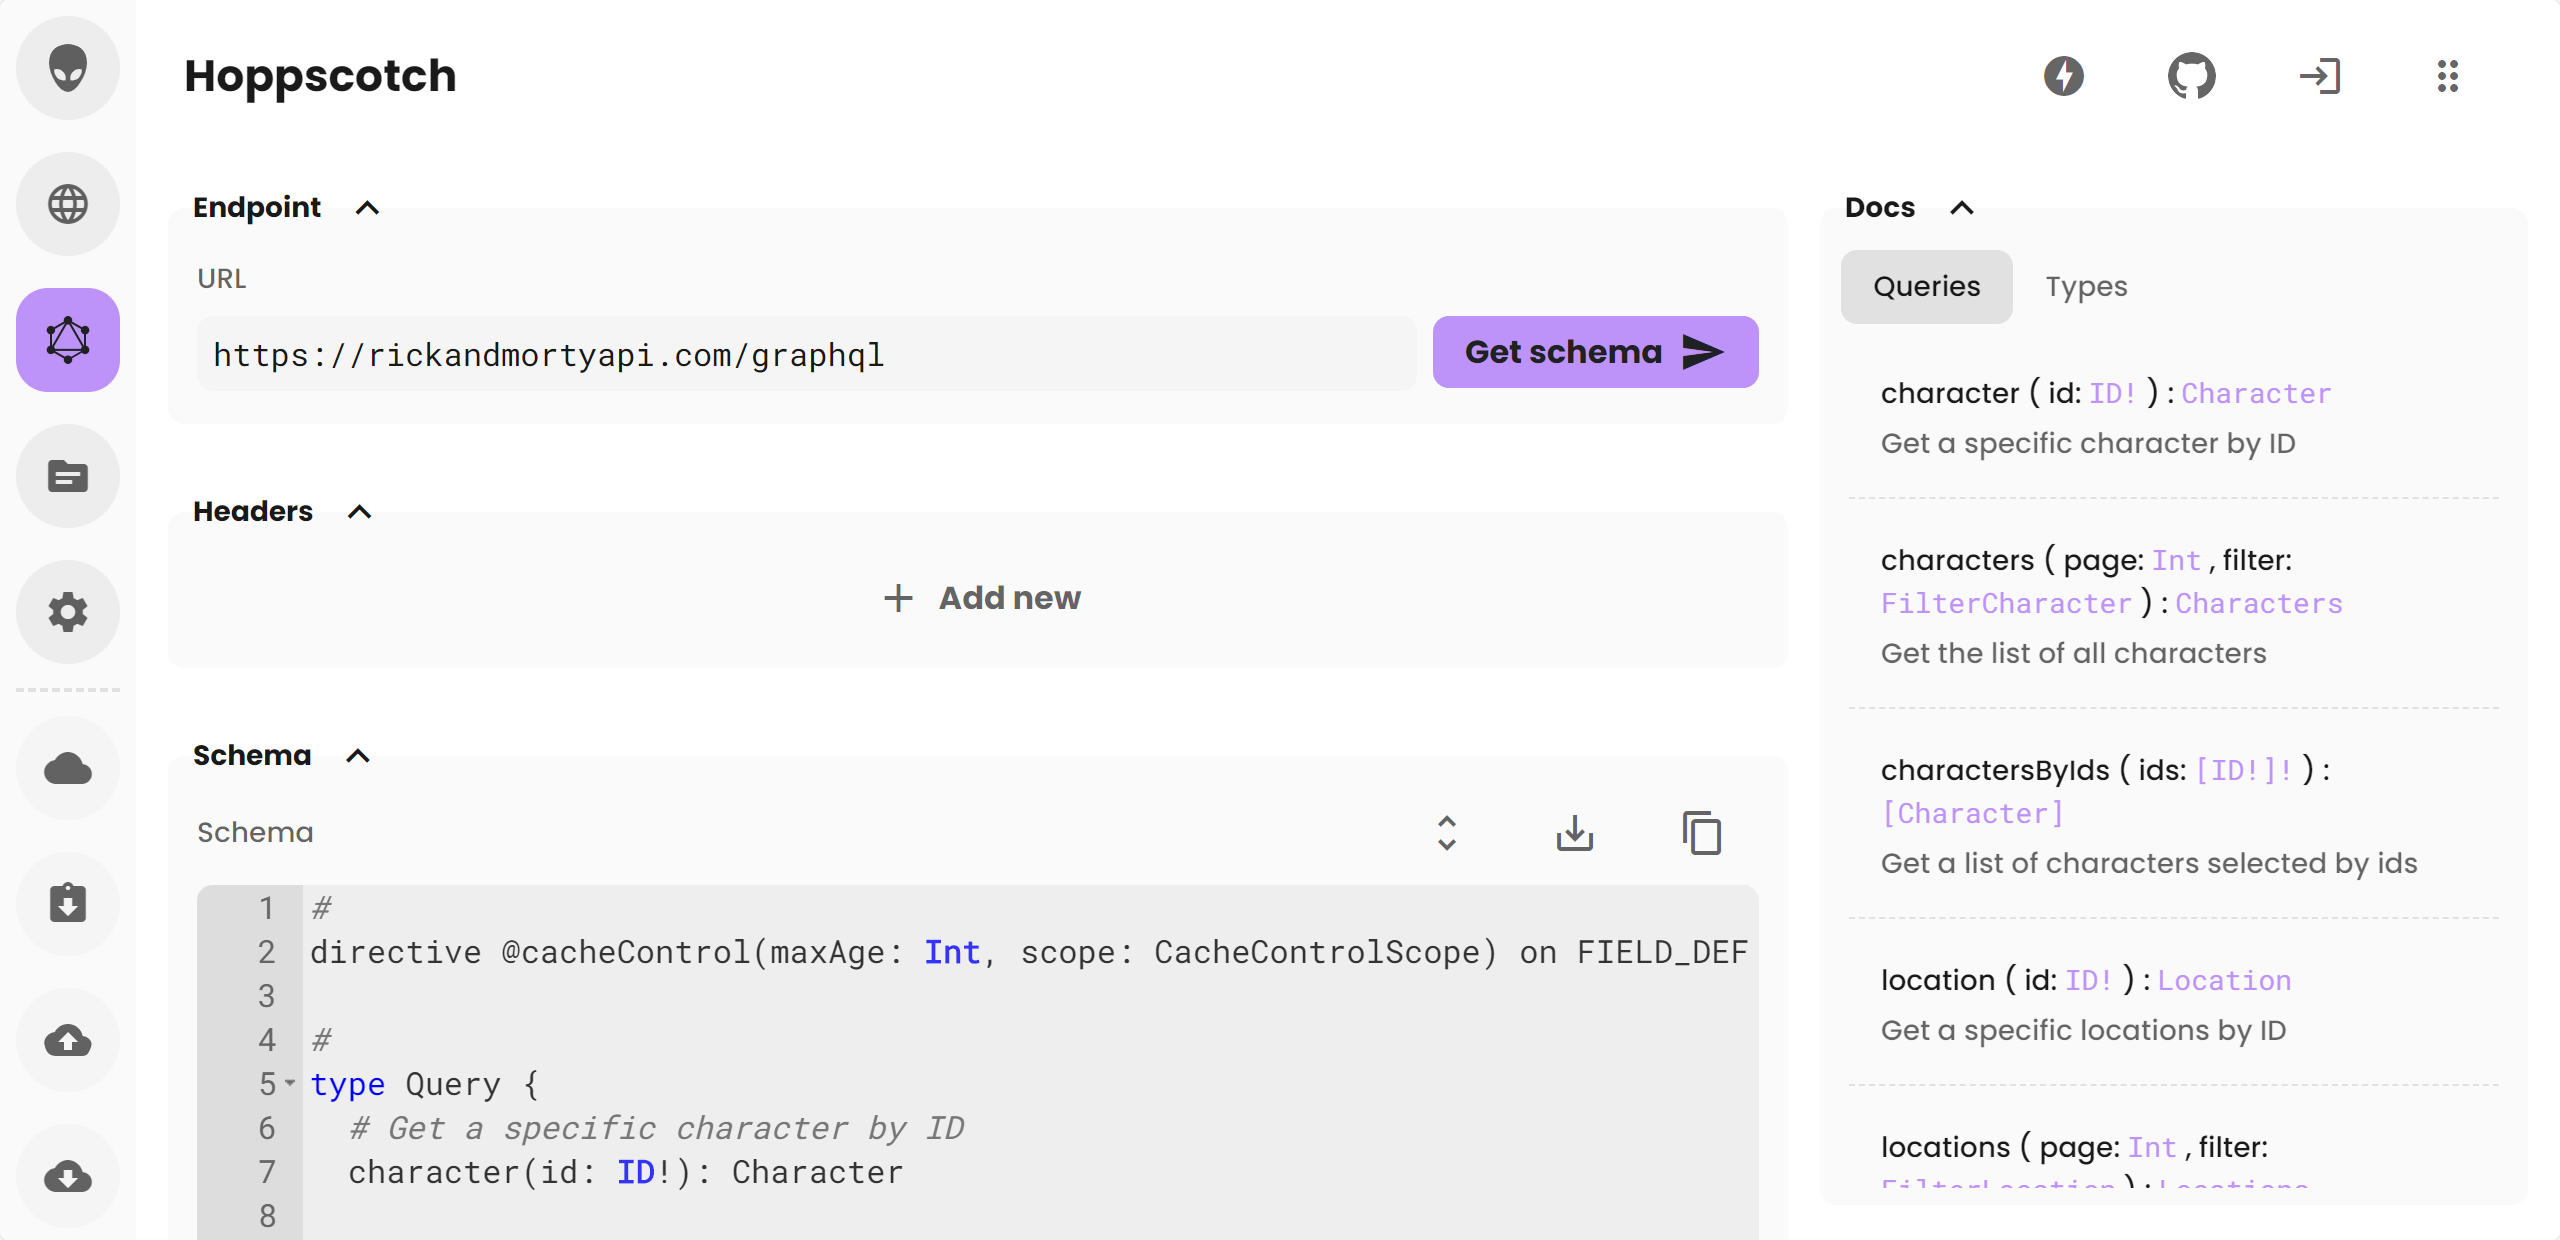This screenshot has width=2560, height=1240.
Task: Click the GitHub icon in the header
Action: tap(2191, 76)
